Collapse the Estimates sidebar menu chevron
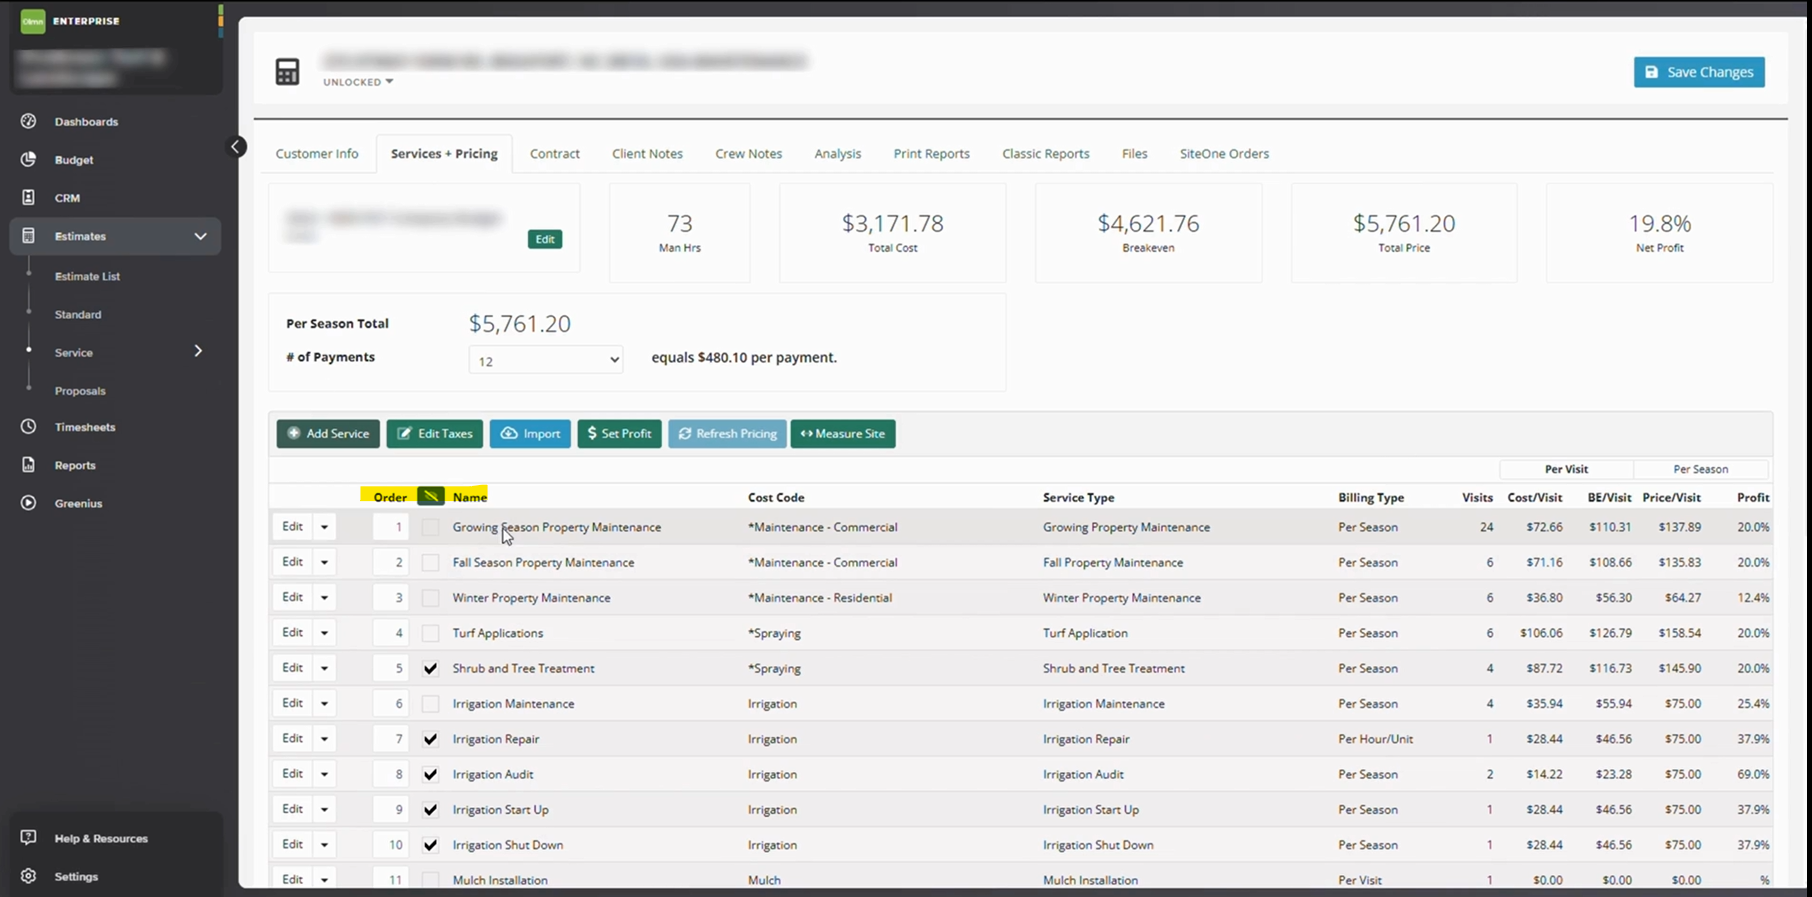This screenshot has height=897, width=1812. coord(200,236)
